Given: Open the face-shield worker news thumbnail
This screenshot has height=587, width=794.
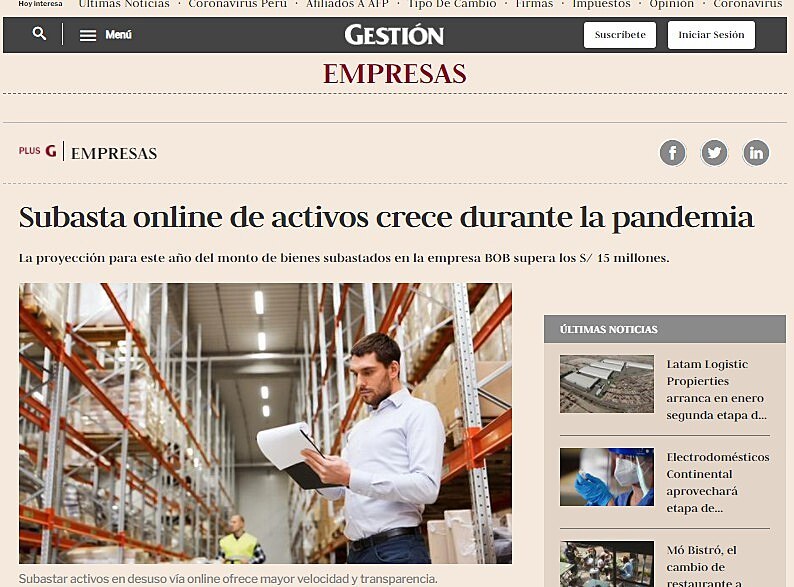Looking at the screenshot, I should 607,477.
